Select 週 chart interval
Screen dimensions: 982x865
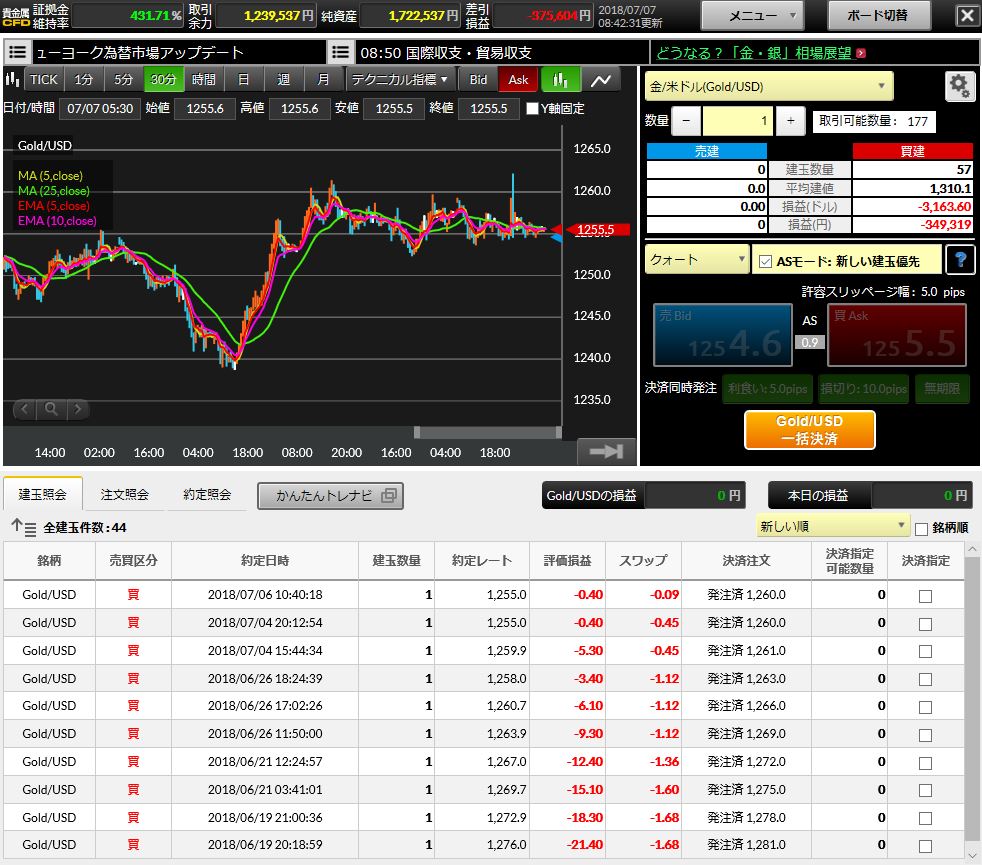pos(284,80)
